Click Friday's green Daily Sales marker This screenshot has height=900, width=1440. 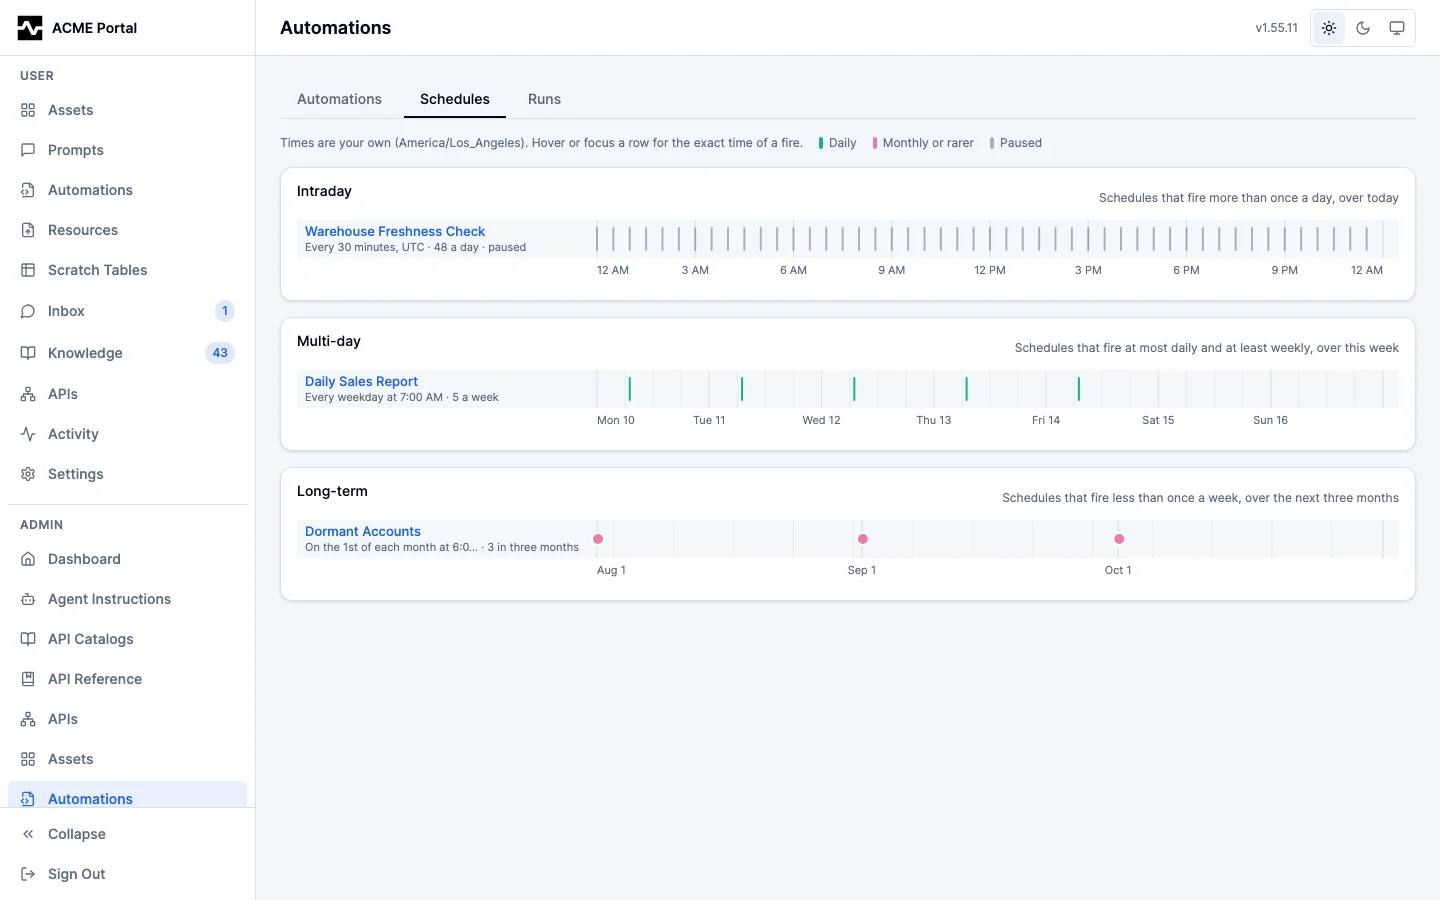coord(1078,389)
